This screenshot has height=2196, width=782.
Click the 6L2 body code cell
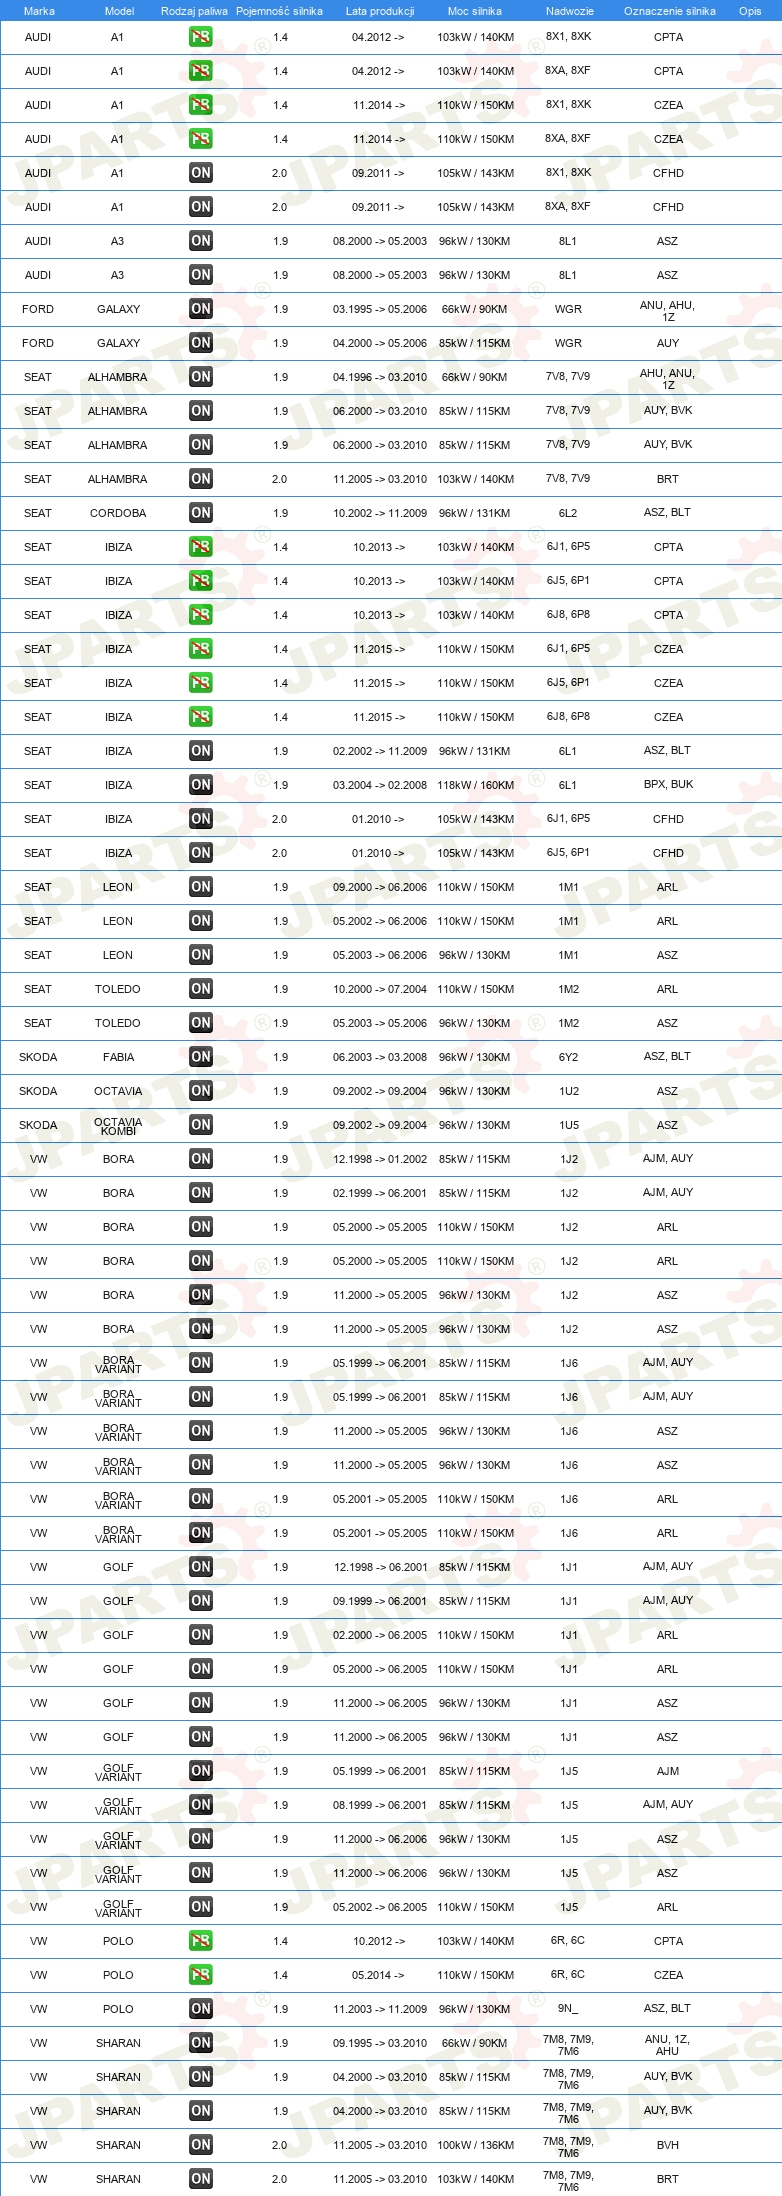(568, 512)
